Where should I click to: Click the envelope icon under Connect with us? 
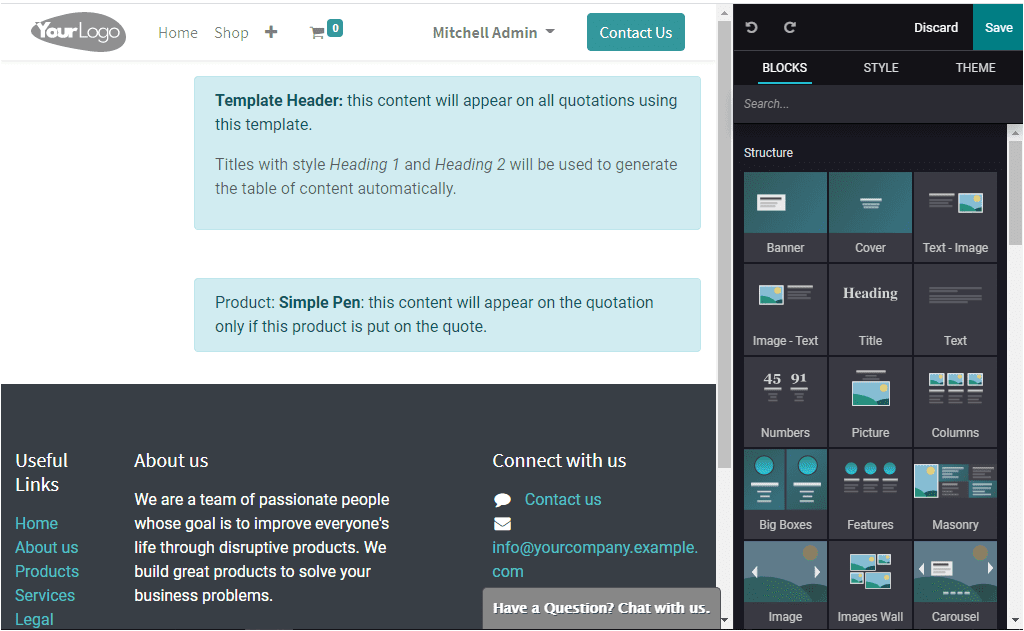501,523
